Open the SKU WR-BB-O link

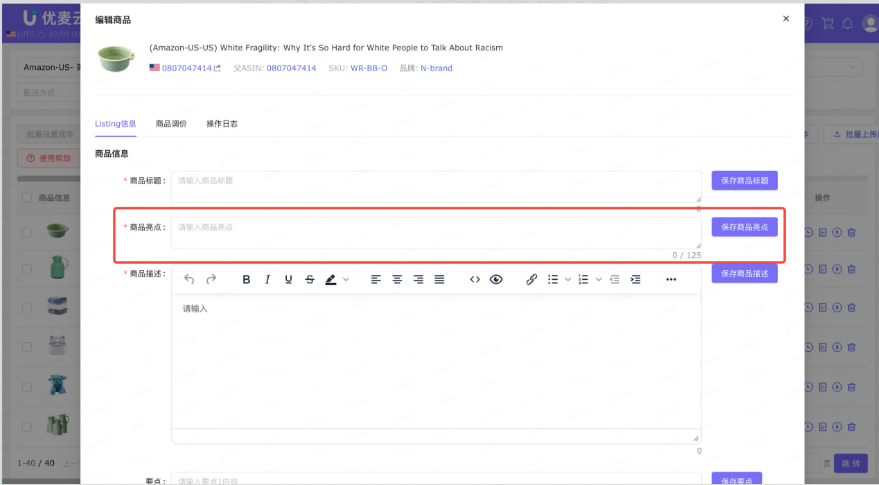[369, 68]
